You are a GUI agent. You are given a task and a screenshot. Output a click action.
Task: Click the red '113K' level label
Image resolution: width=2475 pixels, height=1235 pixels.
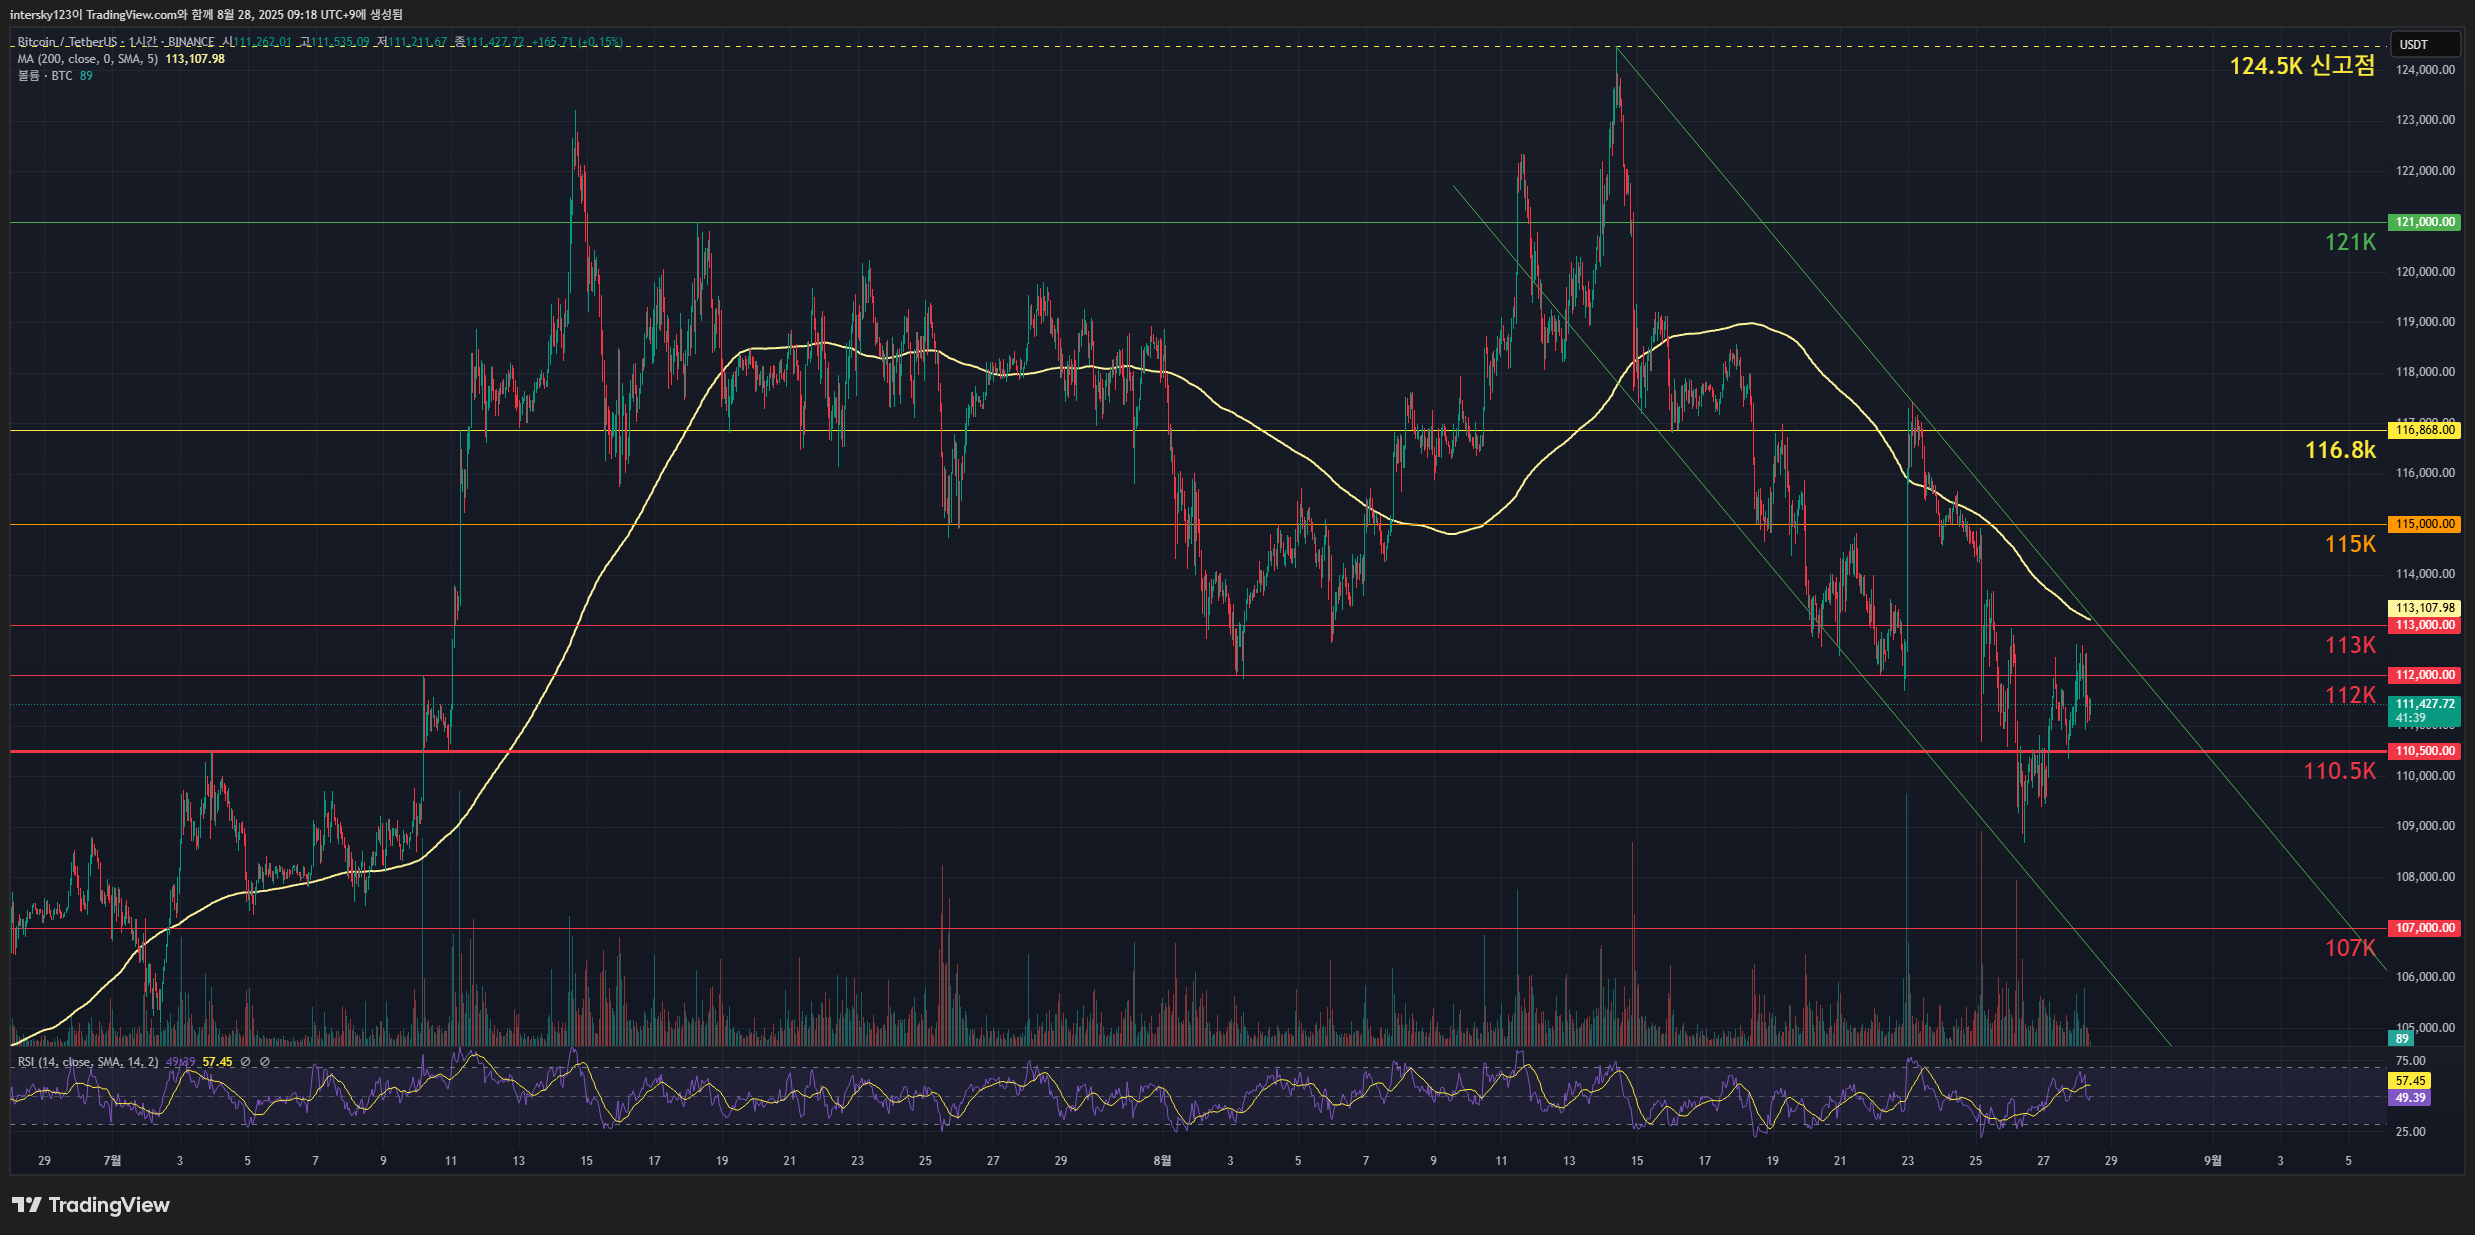click(2350, 645)
